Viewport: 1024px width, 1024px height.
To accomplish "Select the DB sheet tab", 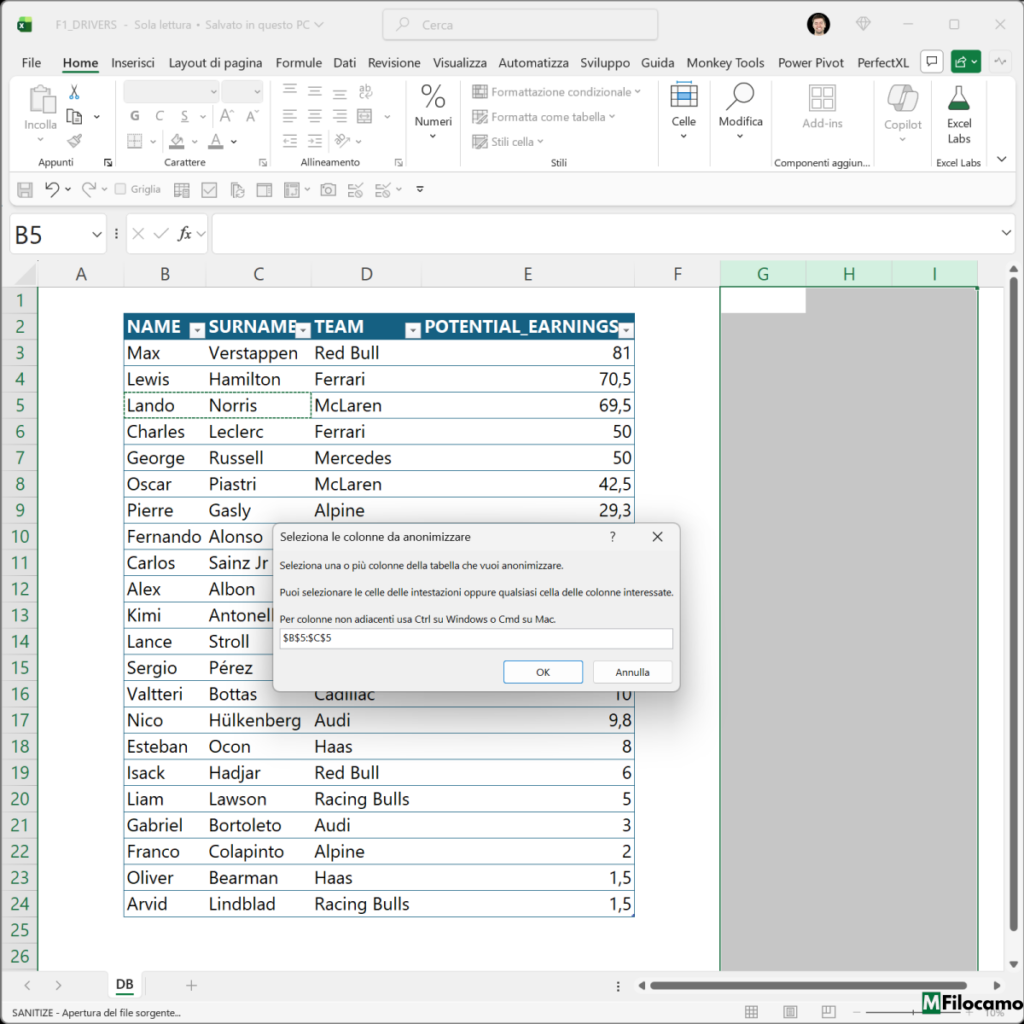I will click(x=124, y=984).
